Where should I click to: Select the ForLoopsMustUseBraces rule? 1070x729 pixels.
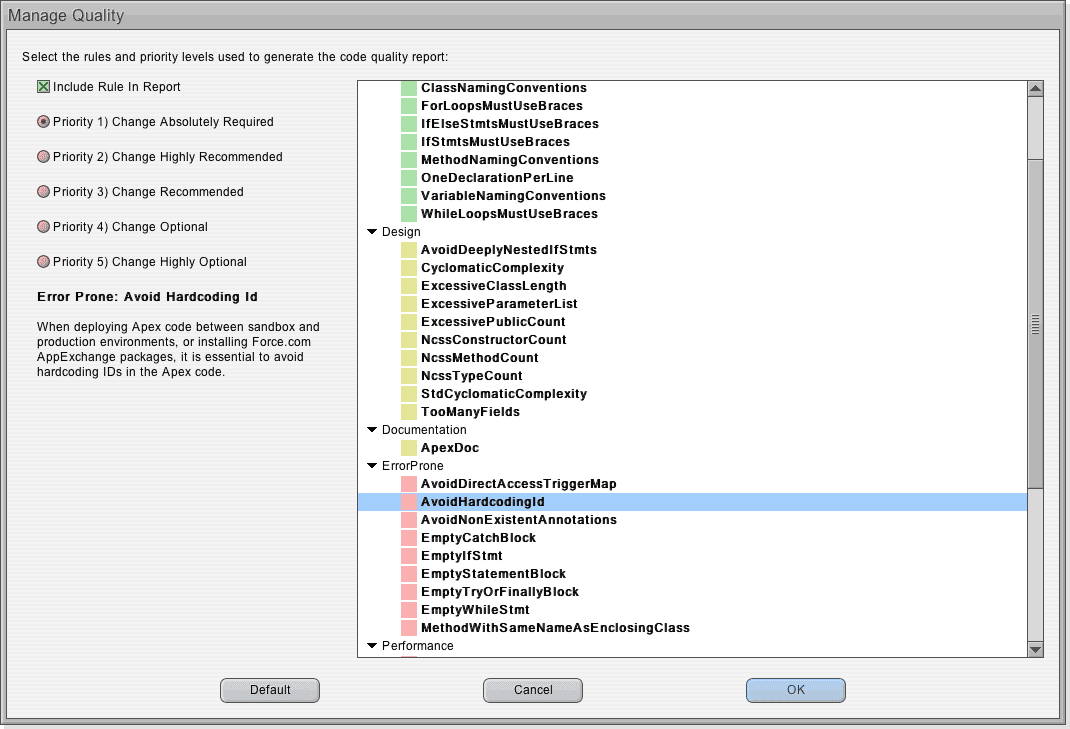[x=502, y=106]
